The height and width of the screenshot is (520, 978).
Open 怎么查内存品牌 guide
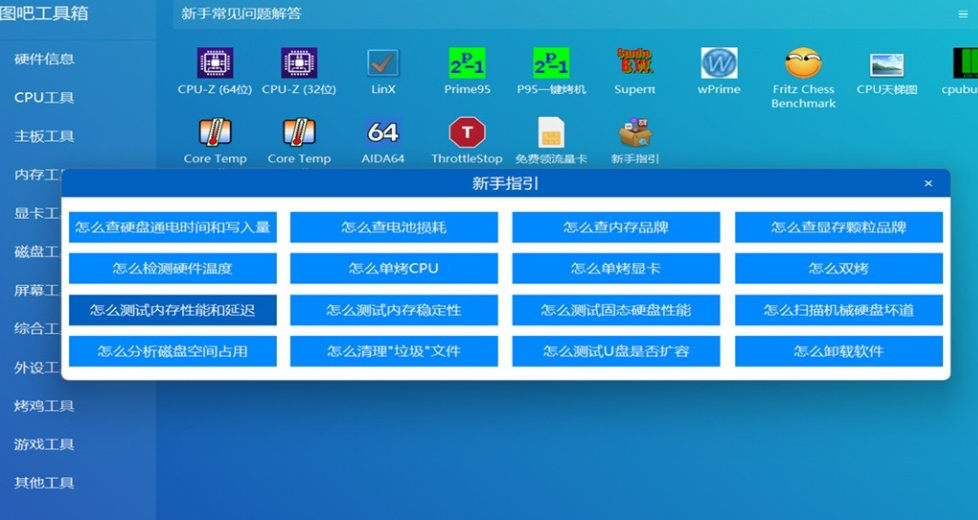pos(616,227)
